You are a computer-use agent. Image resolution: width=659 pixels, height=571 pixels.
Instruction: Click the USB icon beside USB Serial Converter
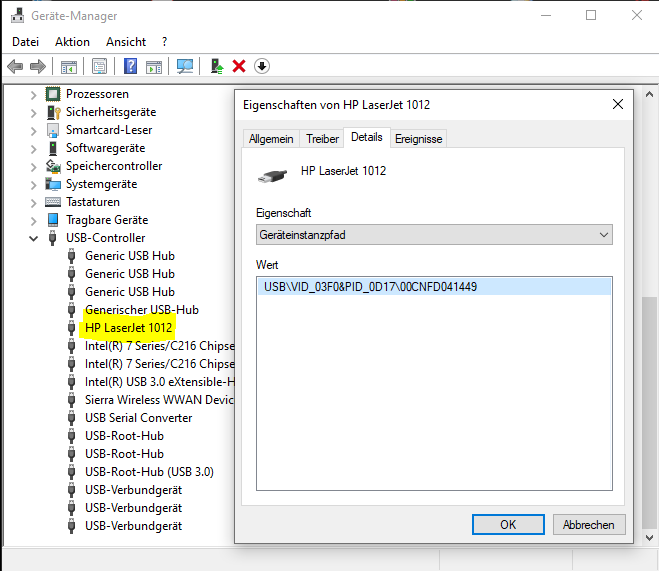point(72,418)
